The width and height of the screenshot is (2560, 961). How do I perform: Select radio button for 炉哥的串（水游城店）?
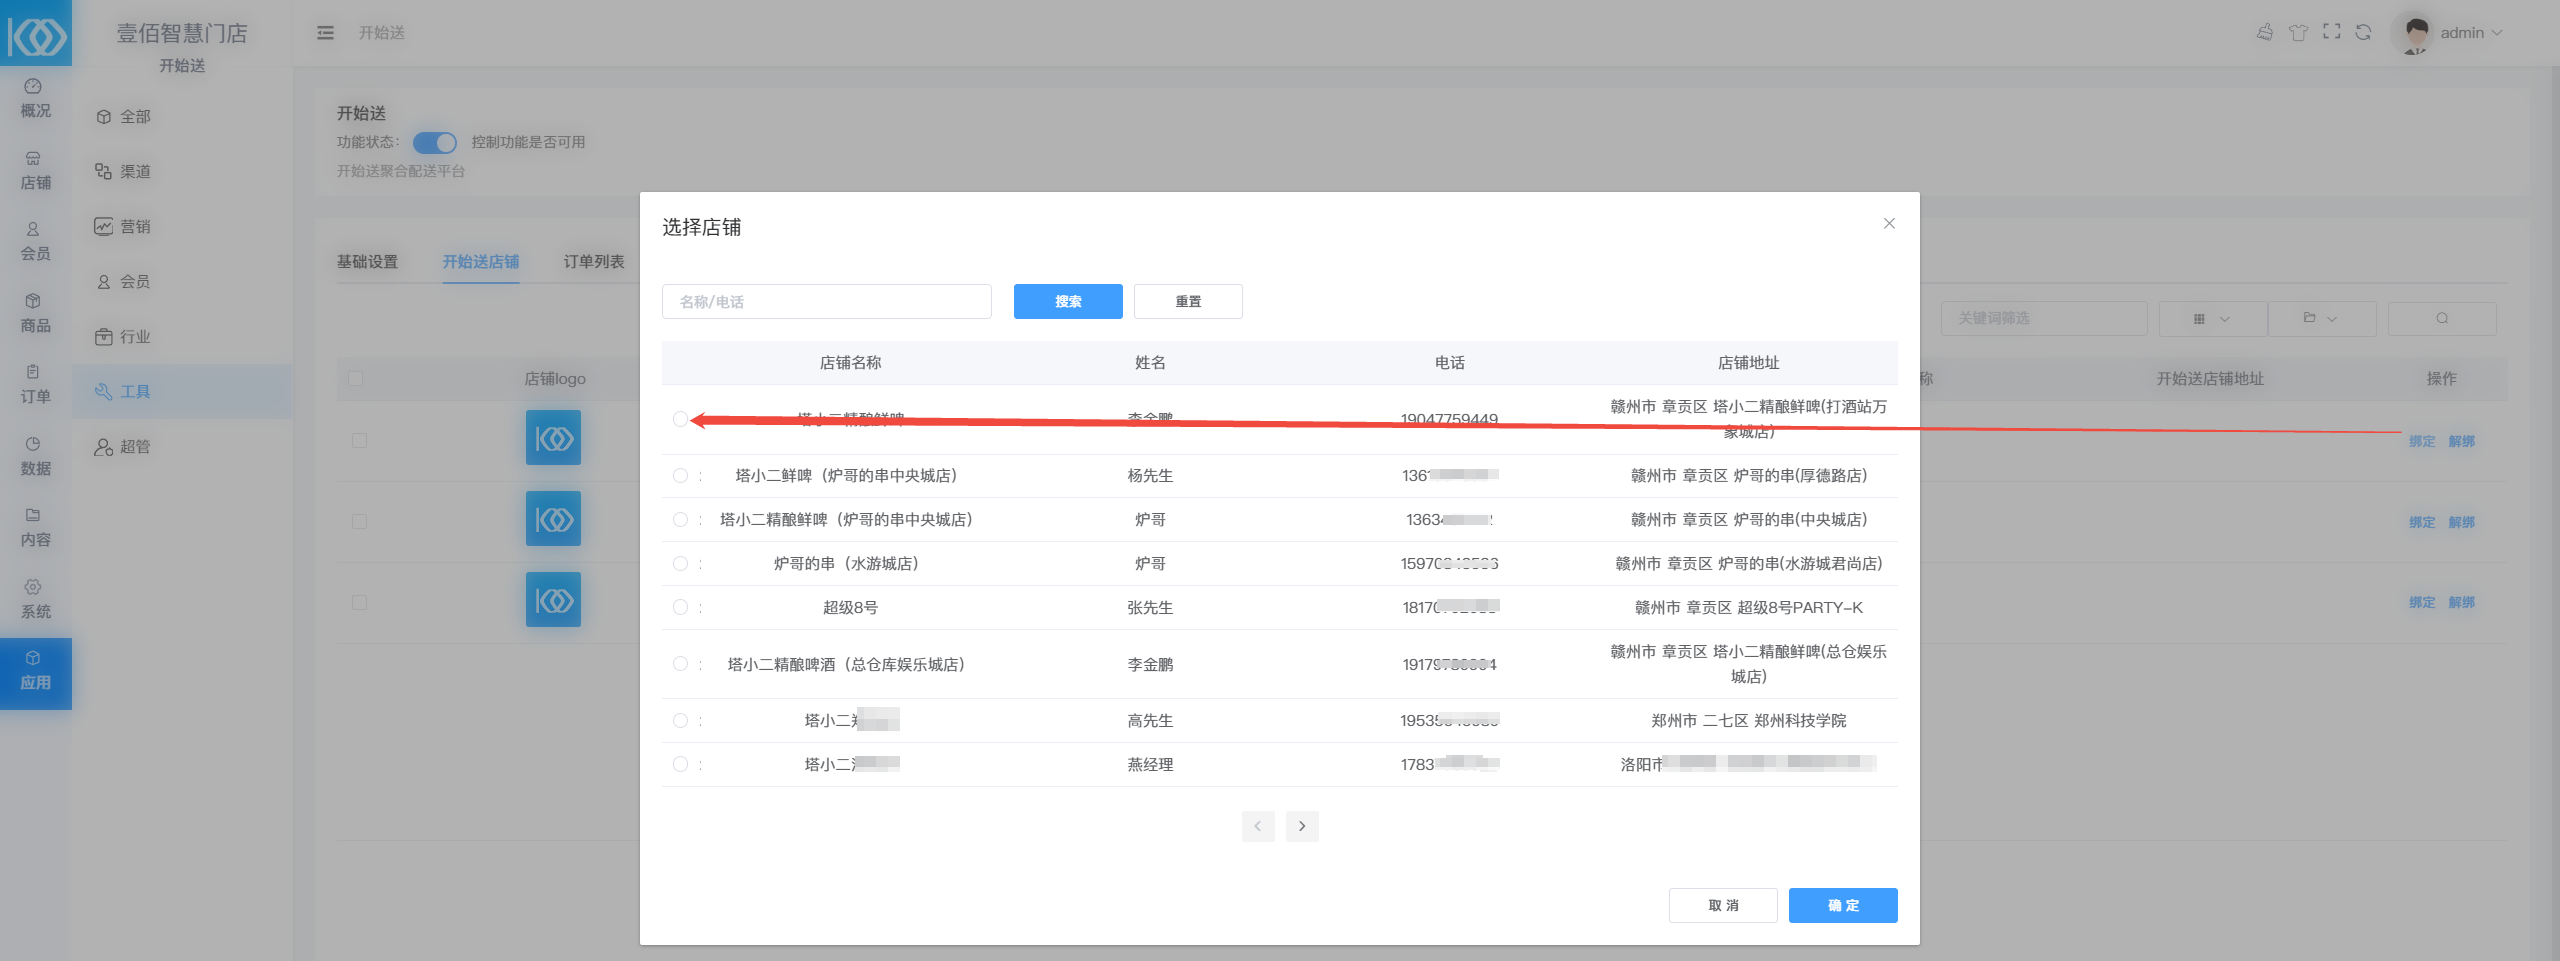coord(680,564)
